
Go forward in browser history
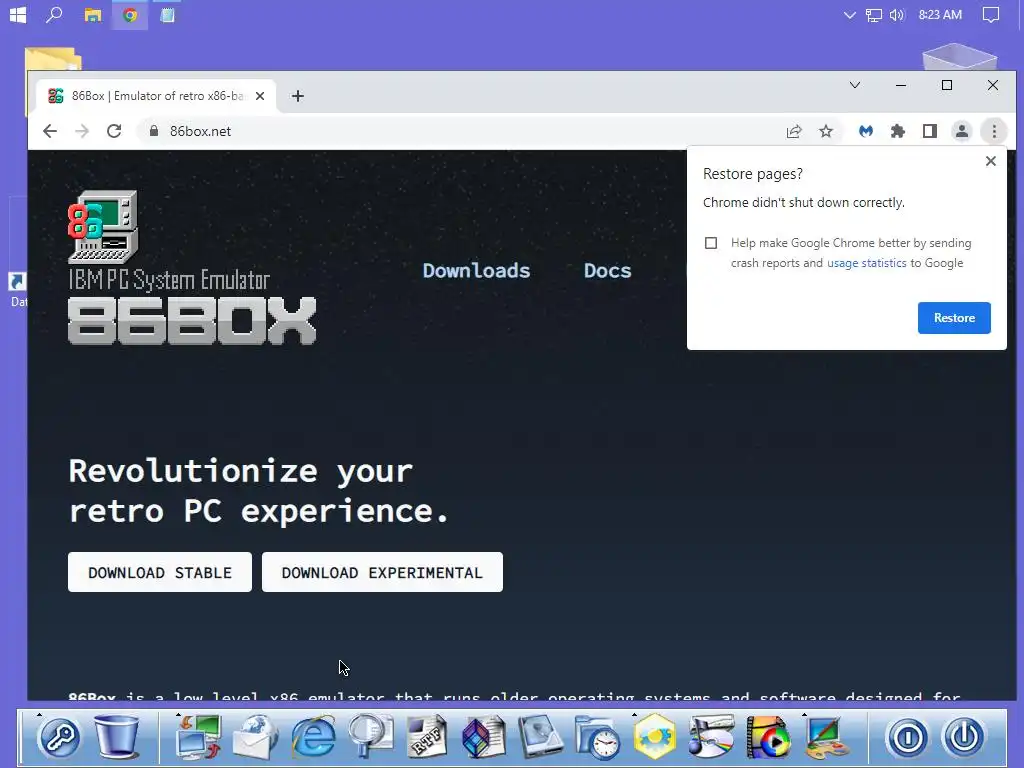coord(82,131)
